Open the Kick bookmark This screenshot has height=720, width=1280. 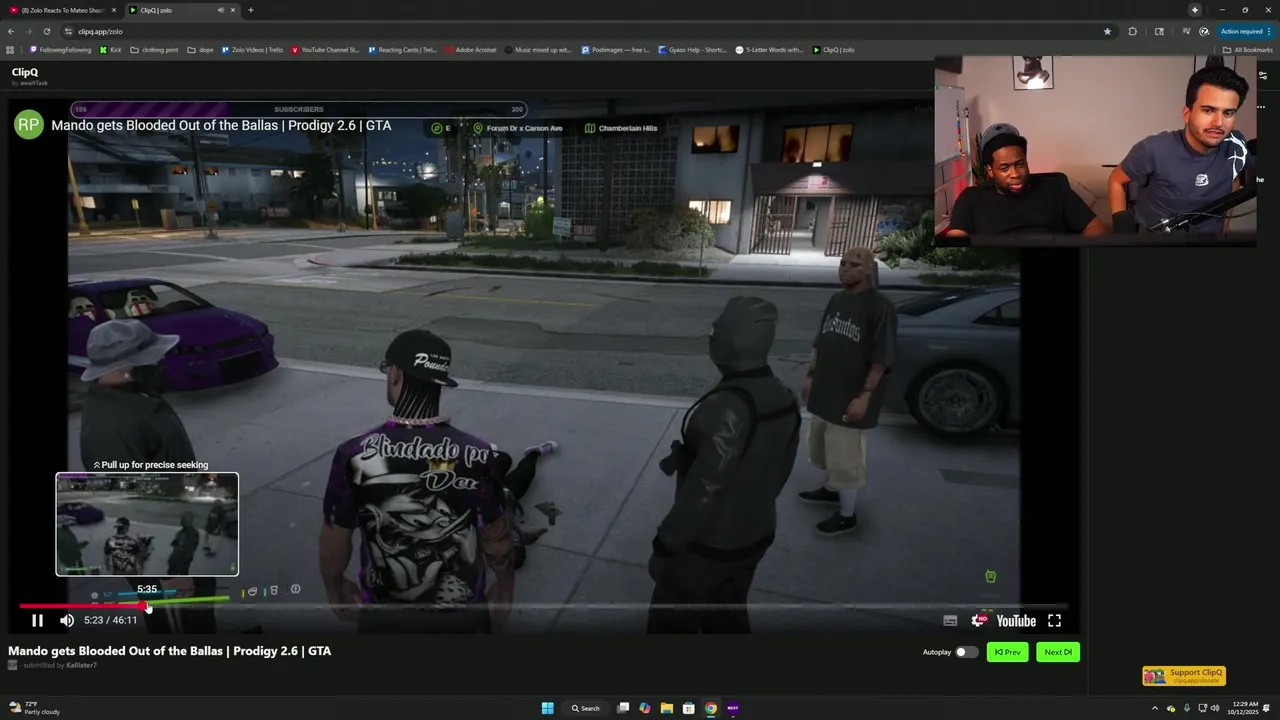tap(111, 50)
